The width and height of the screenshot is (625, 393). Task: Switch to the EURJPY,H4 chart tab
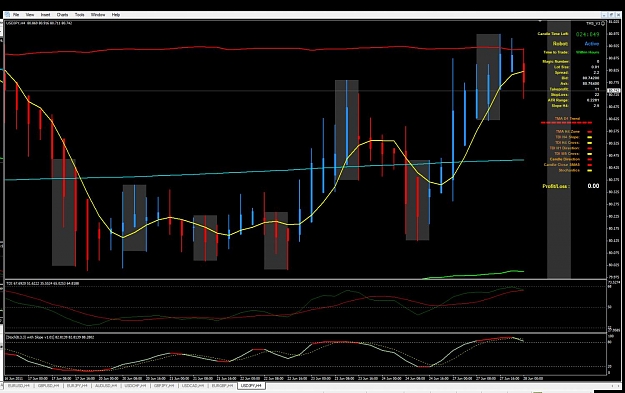77,386
